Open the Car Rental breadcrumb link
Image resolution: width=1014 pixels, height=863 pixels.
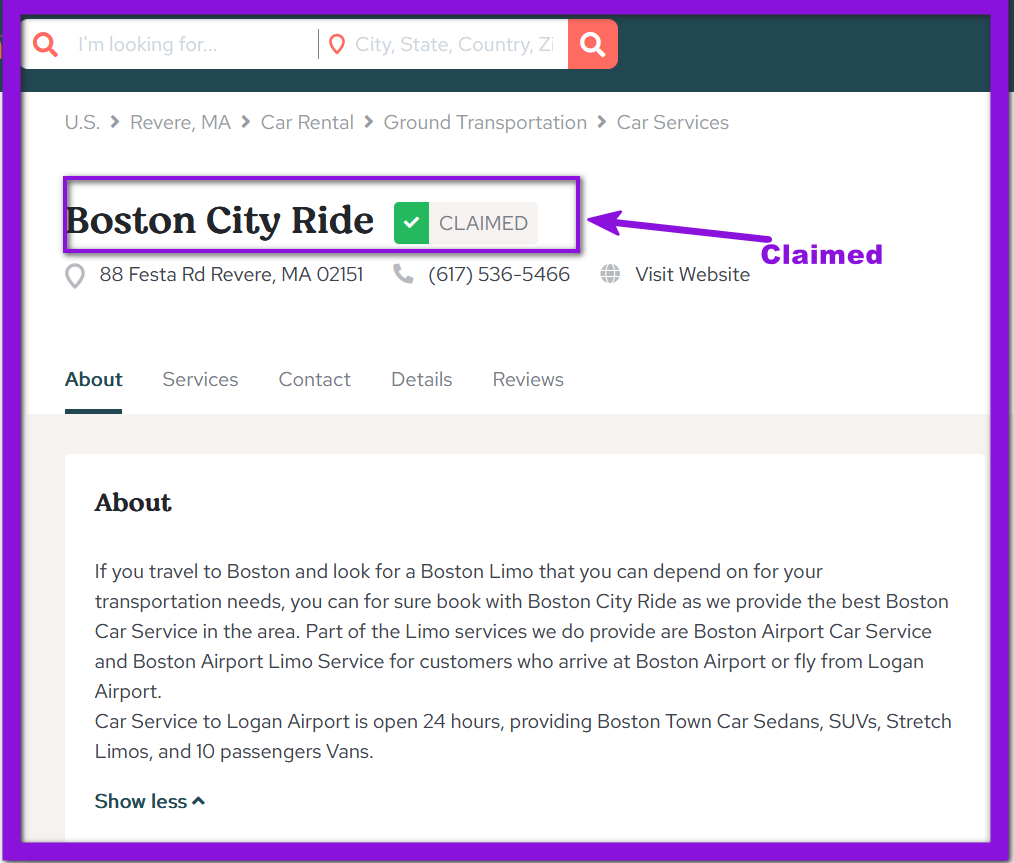[x=307, y=122]
